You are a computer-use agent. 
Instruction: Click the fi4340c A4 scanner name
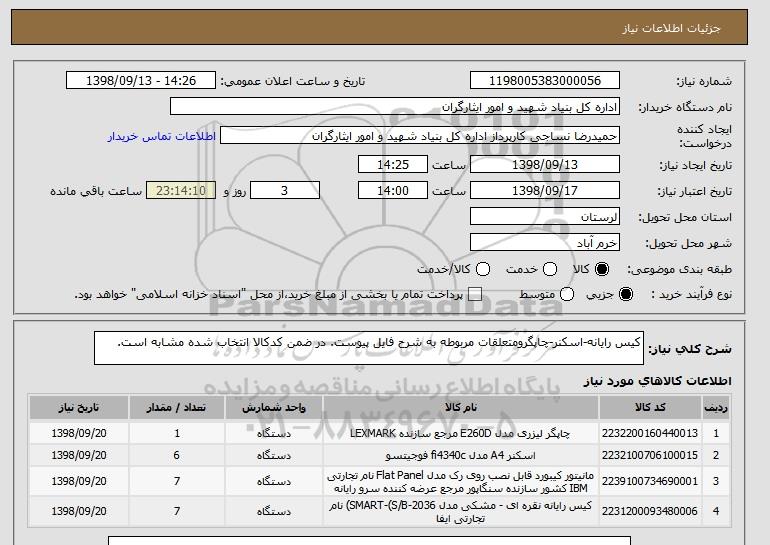(x=460, y=456)
